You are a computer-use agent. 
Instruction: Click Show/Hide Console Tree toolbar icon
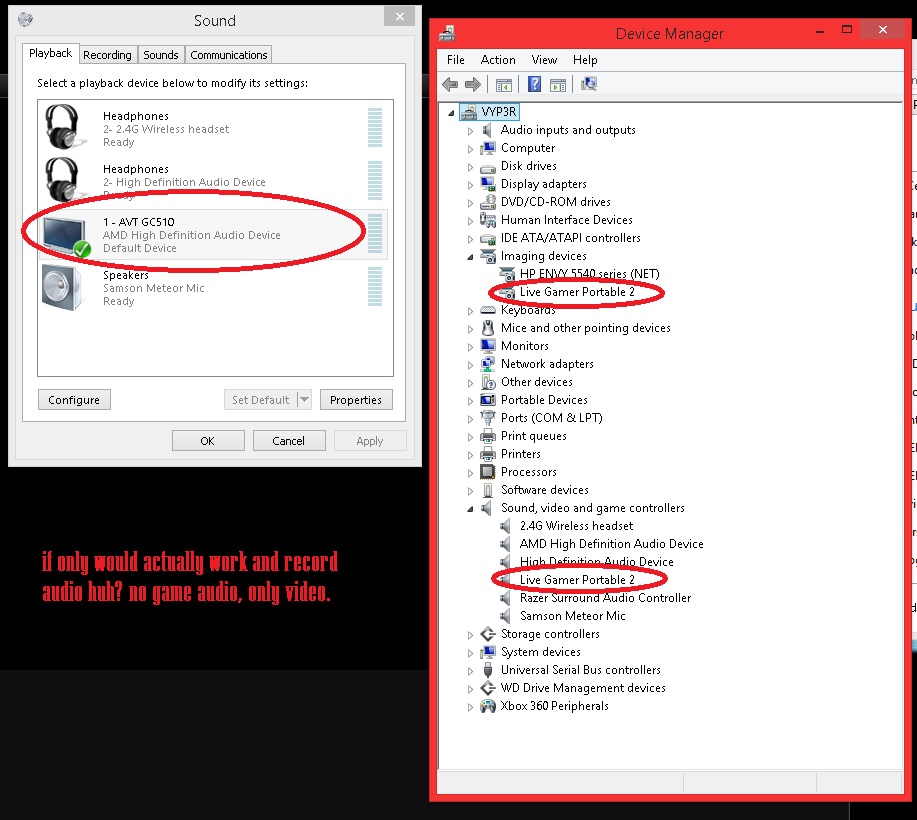pos(504,85)
